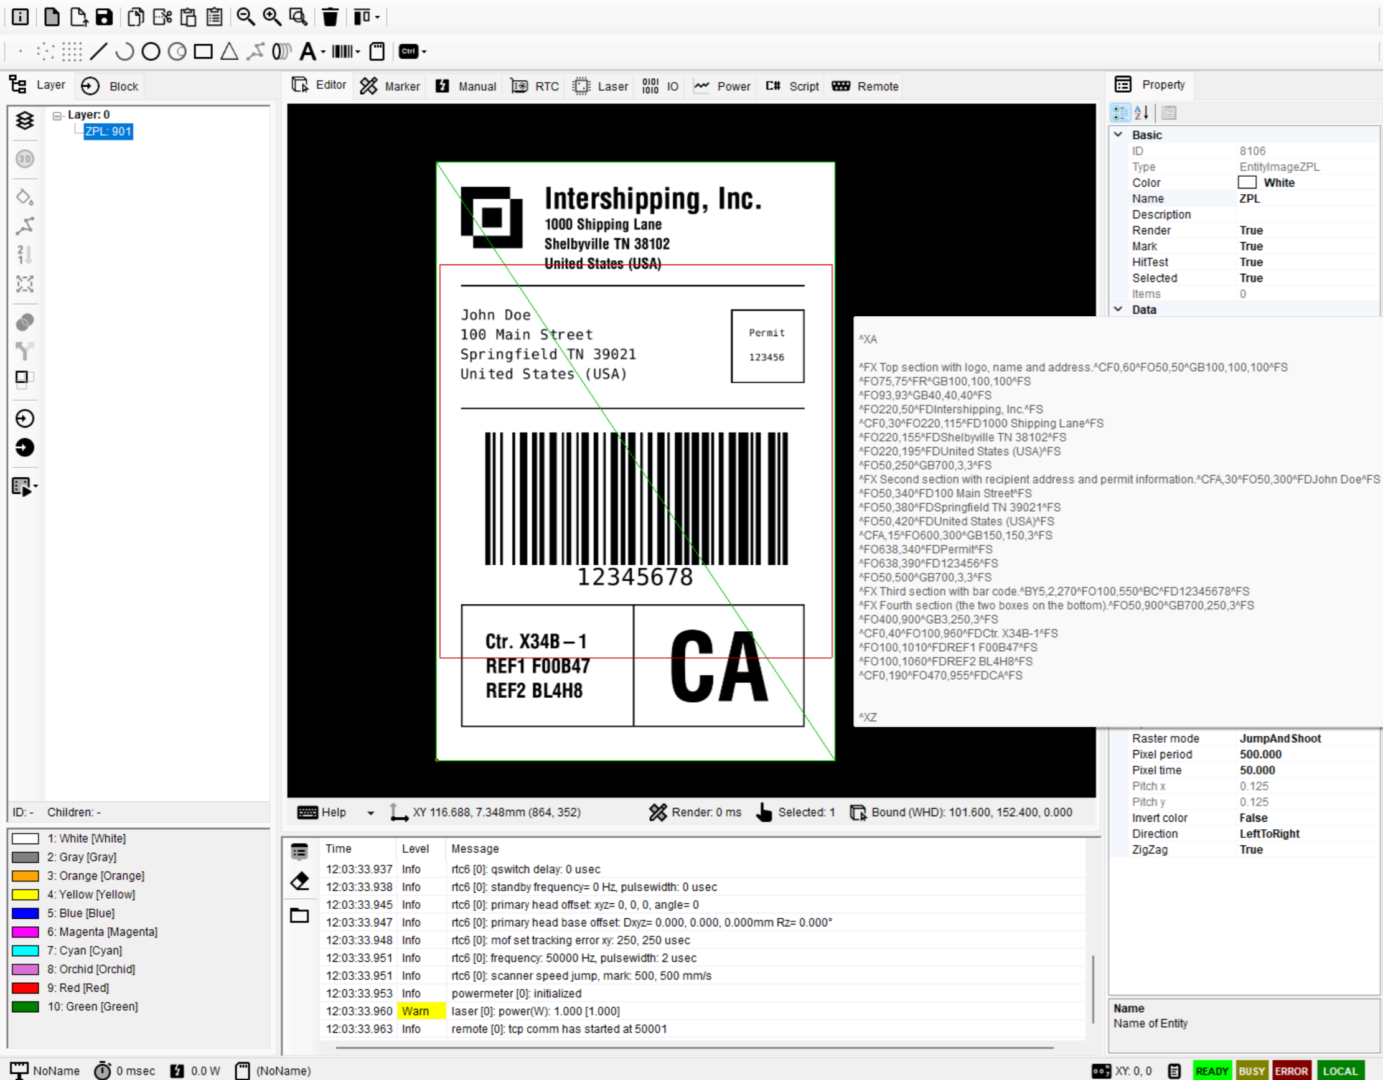
Task: Open the Help dropdown arrow
Action: pos(370,813)
